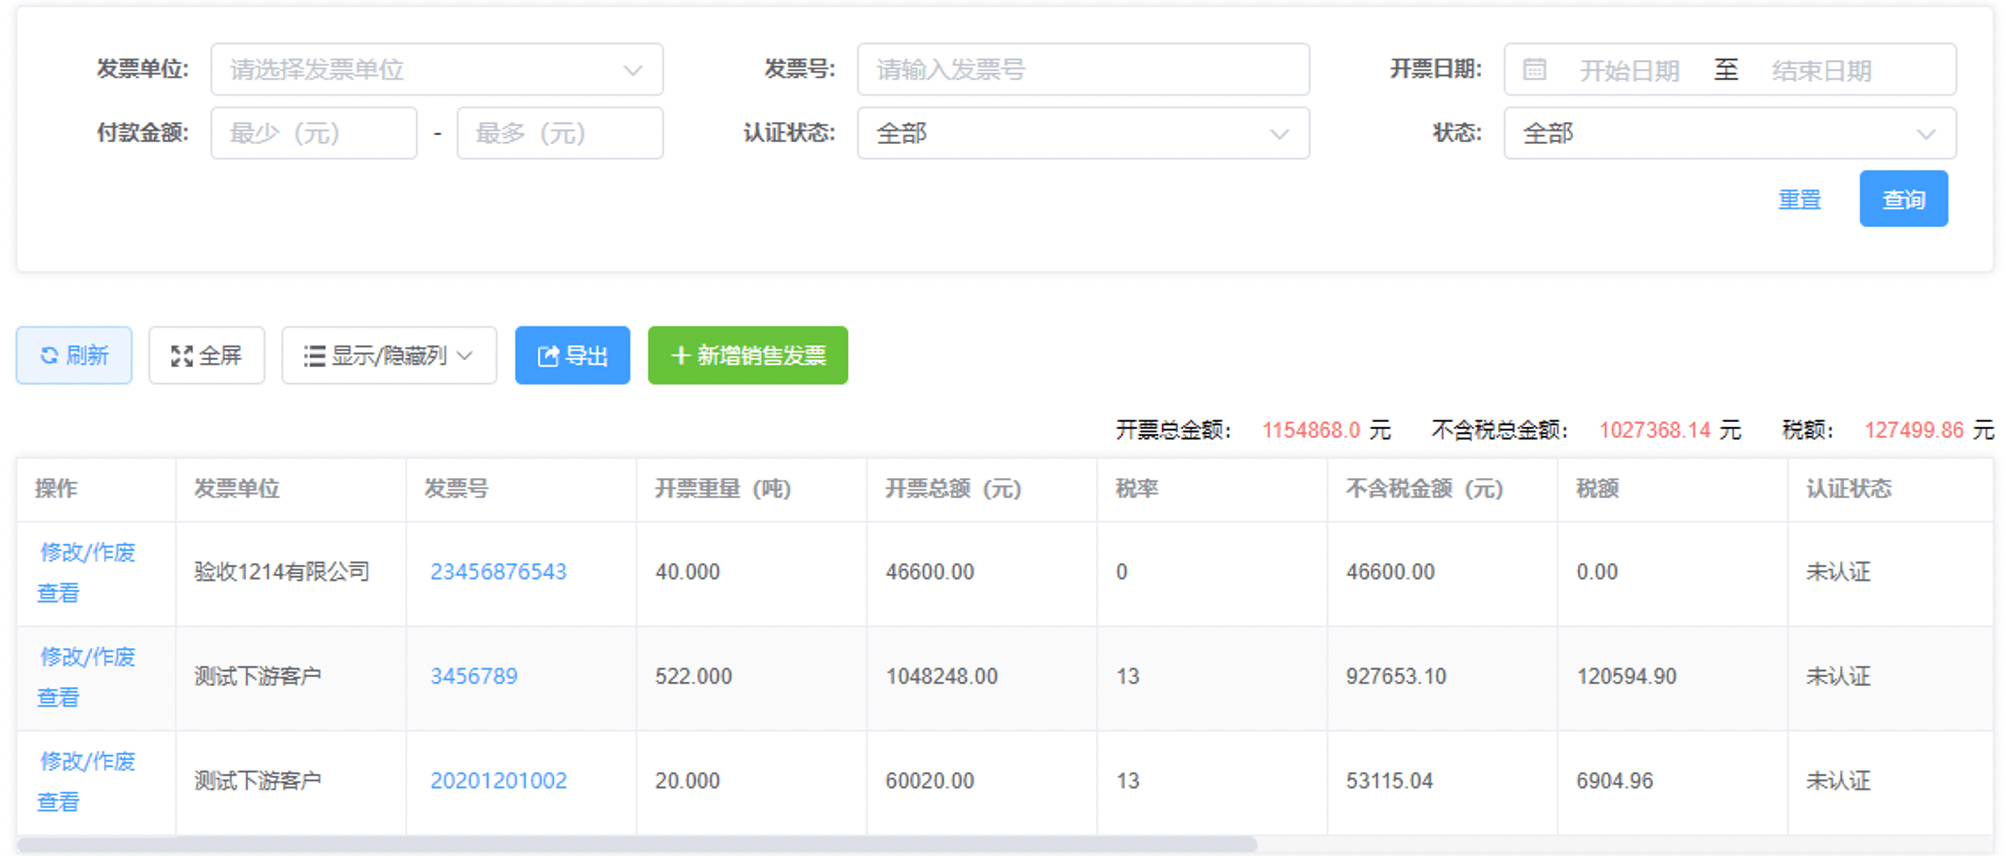Click the 开票总额（元） column header
This screenshot has width=2006, height=856.
coord(982,489)
